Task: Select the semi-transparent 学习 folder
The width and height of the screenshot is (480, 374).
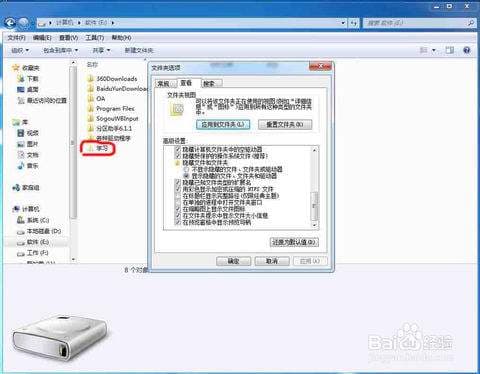Action: (98, 148)
